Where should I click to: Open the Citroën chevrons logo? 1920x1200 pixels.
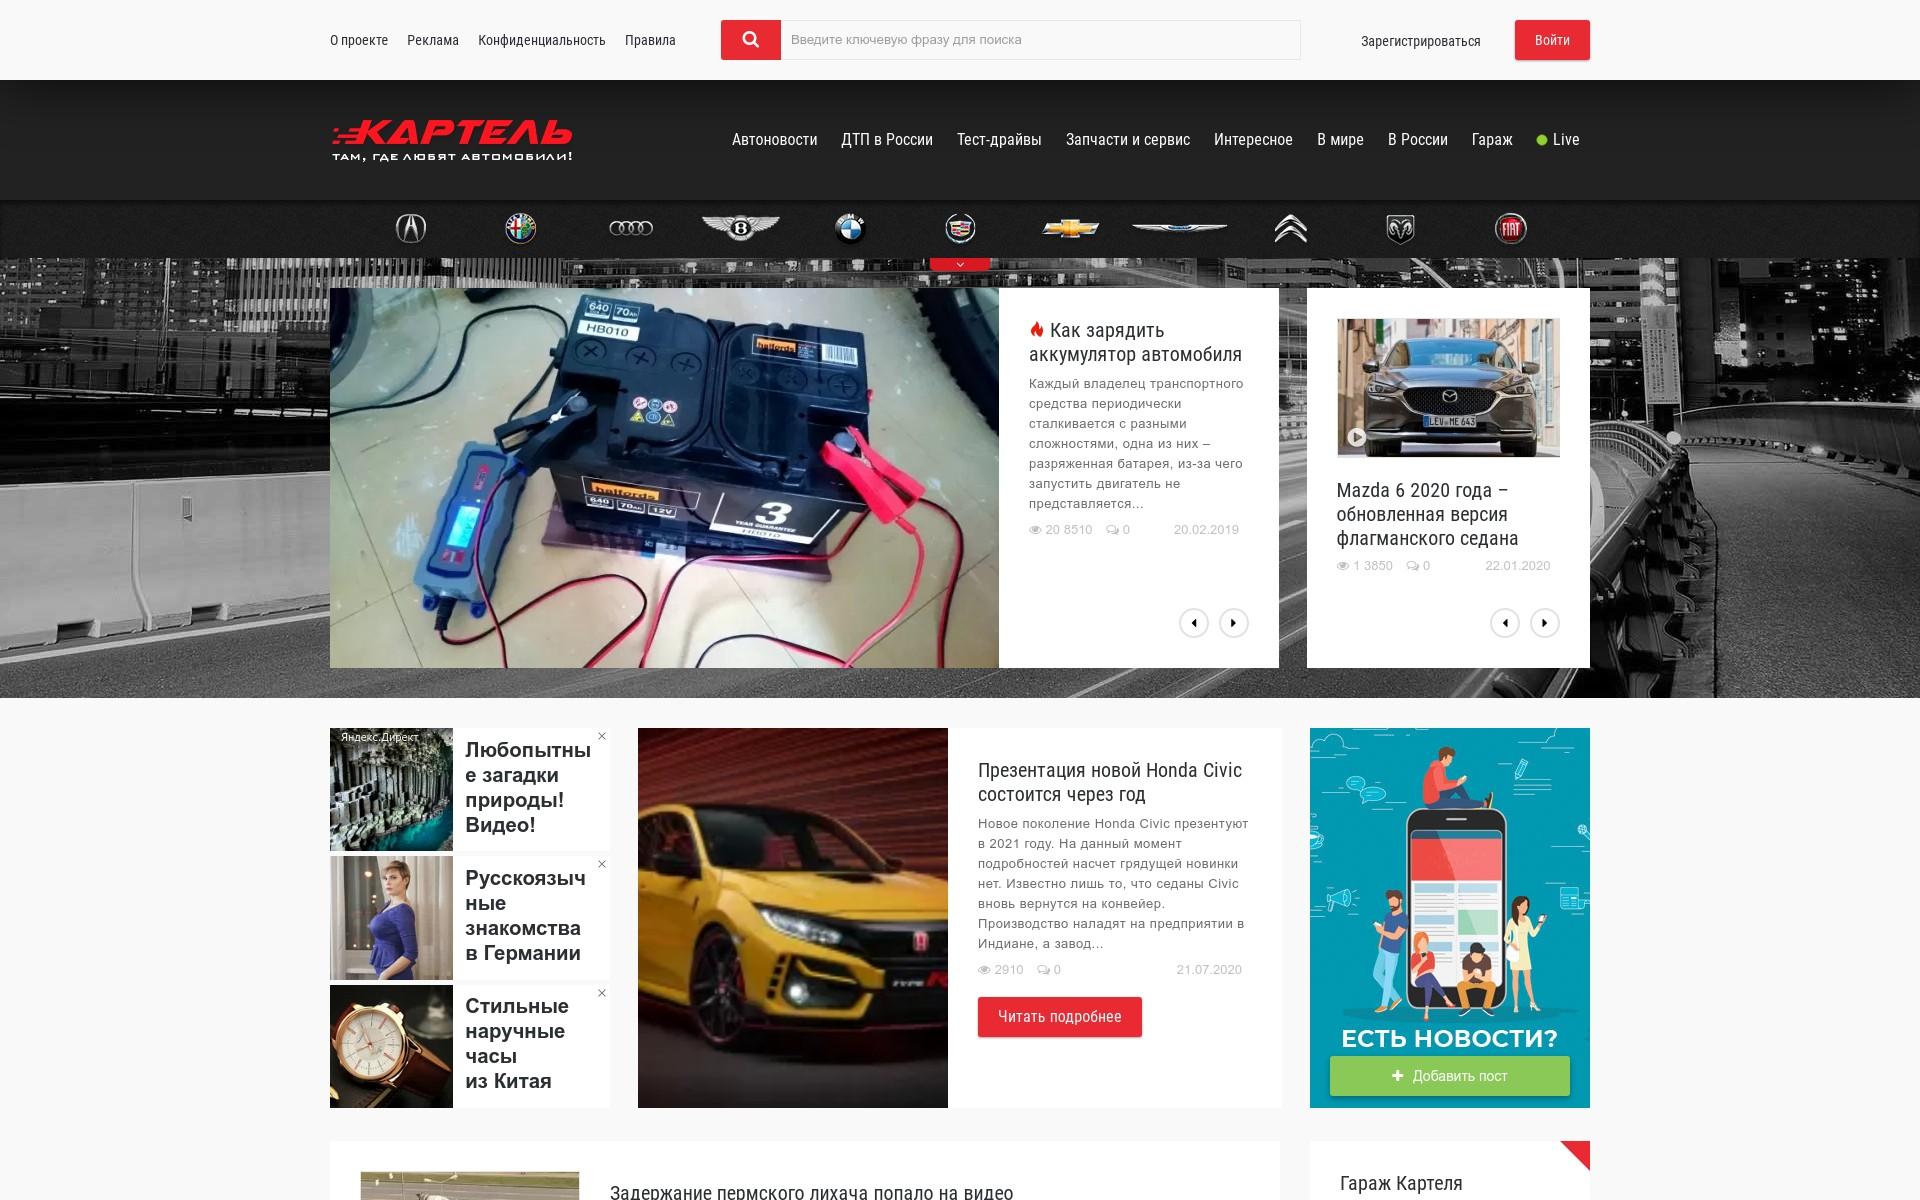click(x=1290, y=229)
